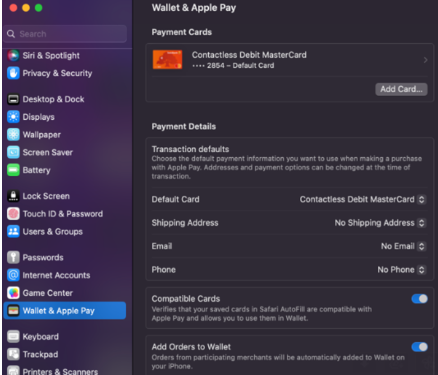Click the Internet Accounts @ icon
Viewport: 438px width, 375px height.
[x=13, y=275]
